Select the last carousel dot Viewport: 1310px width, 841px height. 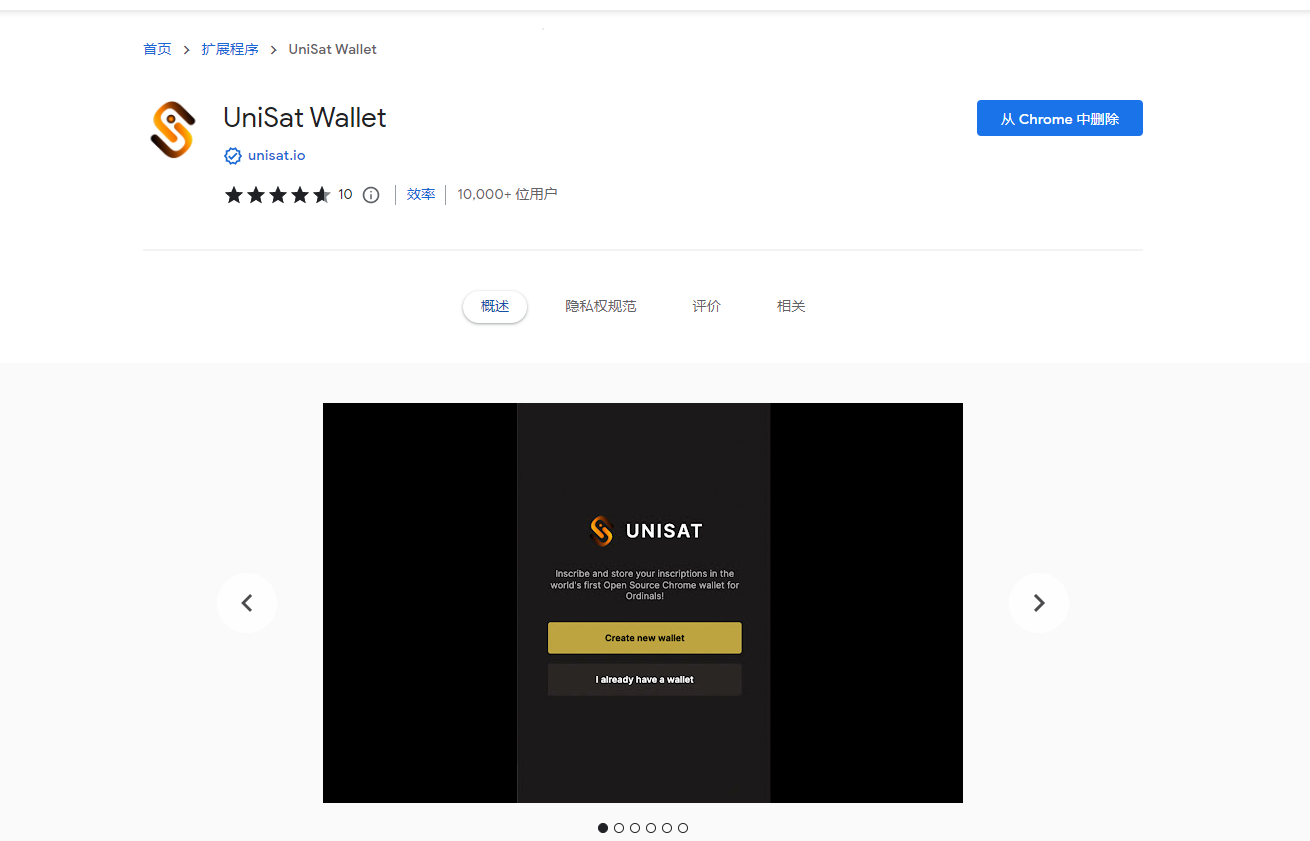[683, 828]
